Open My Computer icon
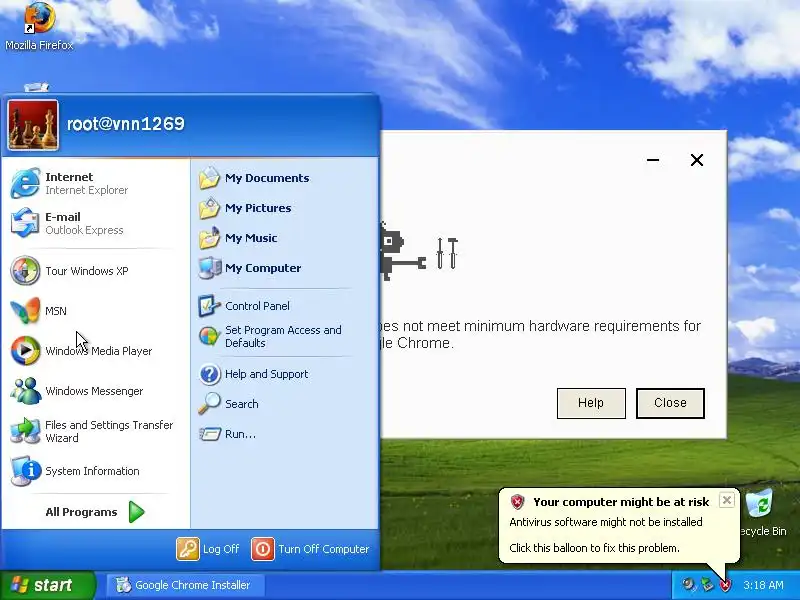Viewport: 800px width, 600px height. click(x=209, y=268)
